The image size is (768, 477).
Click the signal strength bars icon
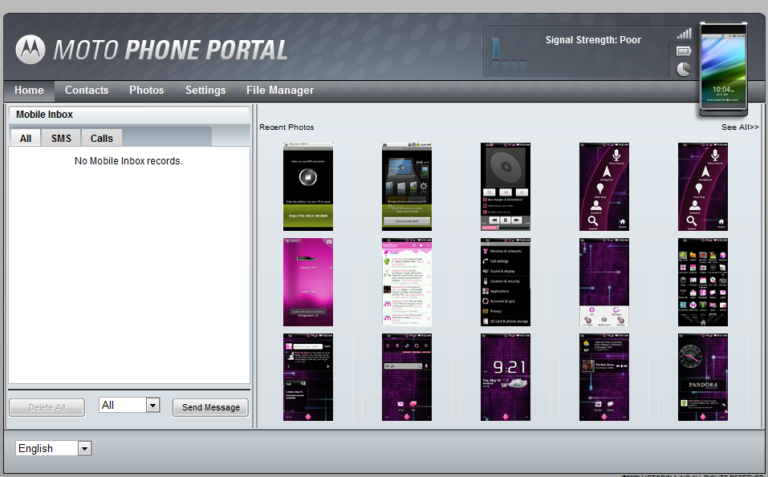coord(684,33)
